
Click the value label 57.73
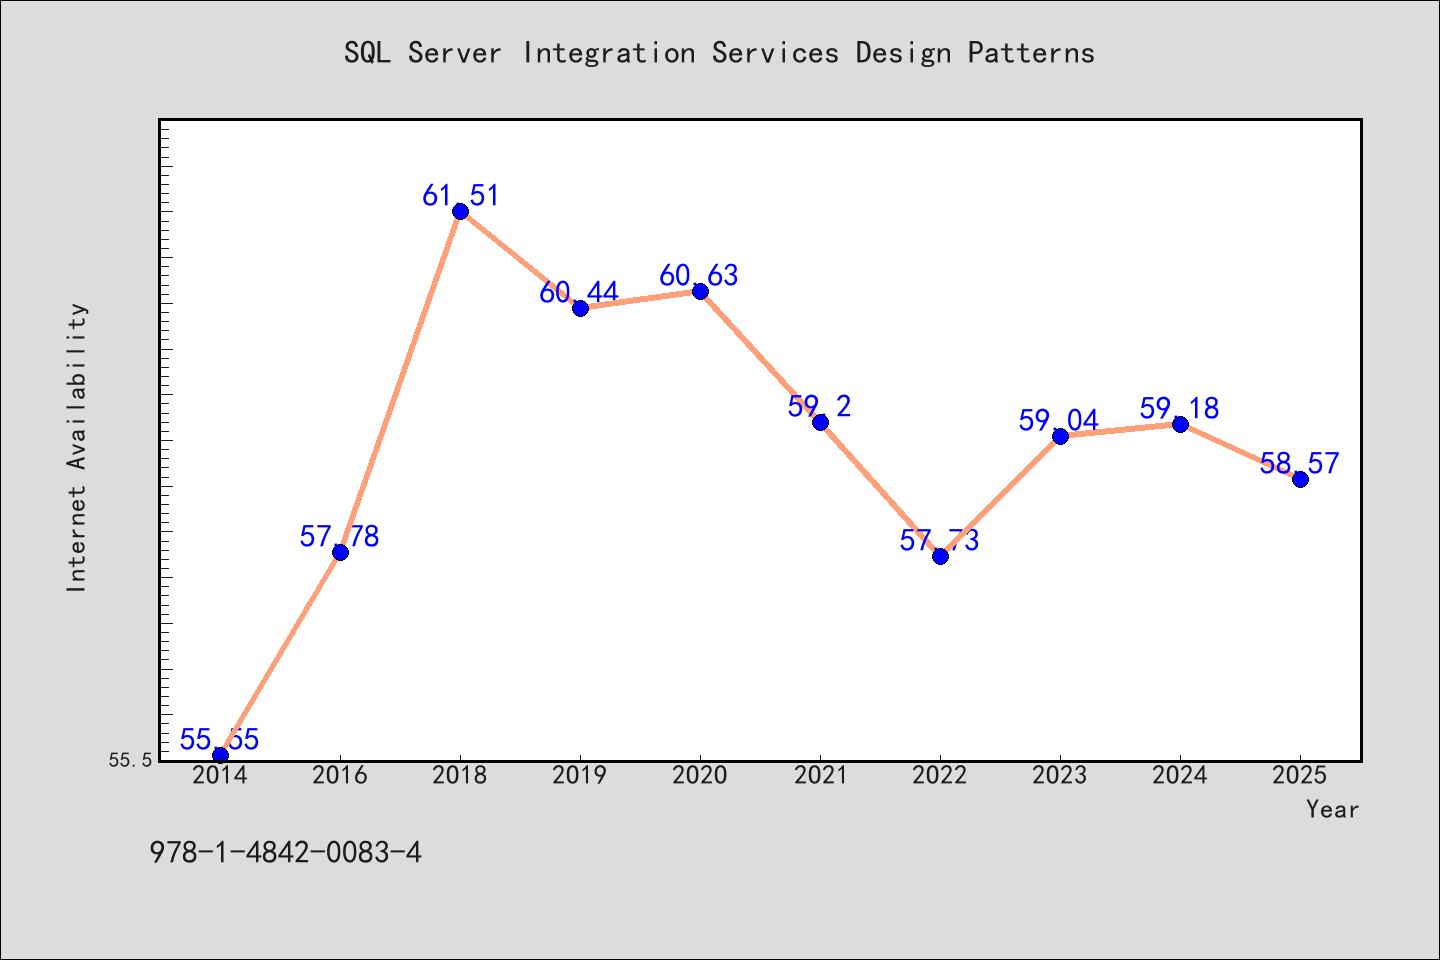[939, 541]
